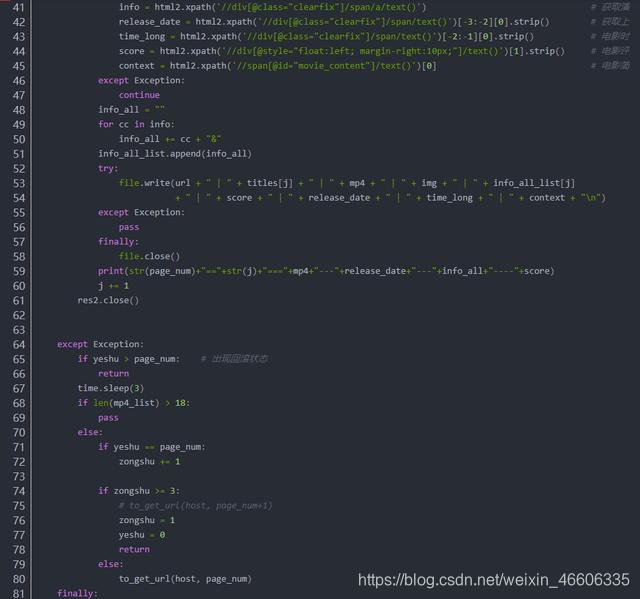Click the 'else:' keyword on line 70

tap(90, 432)
